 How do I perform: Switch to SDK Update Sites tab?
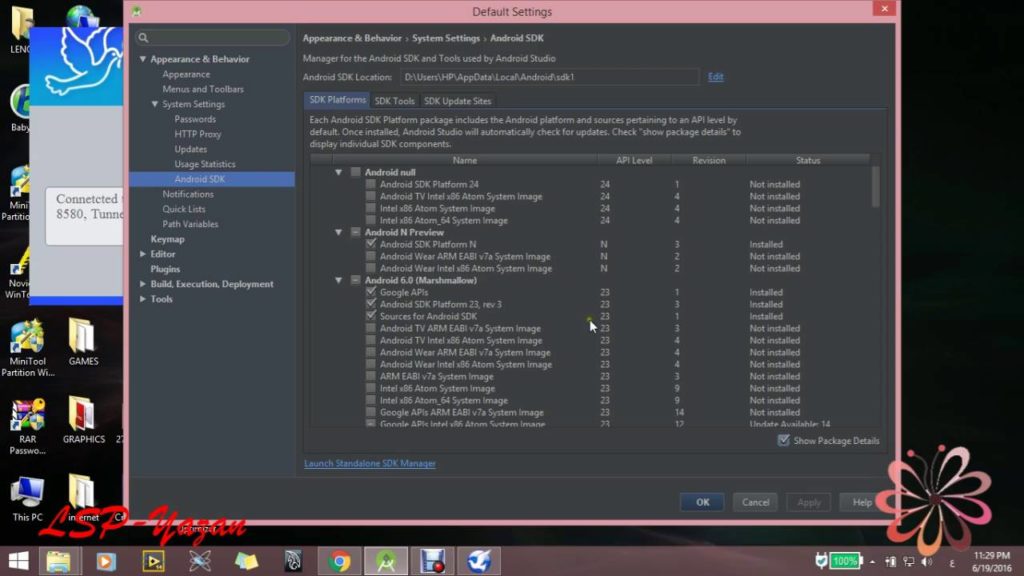[x=457, y=101]
